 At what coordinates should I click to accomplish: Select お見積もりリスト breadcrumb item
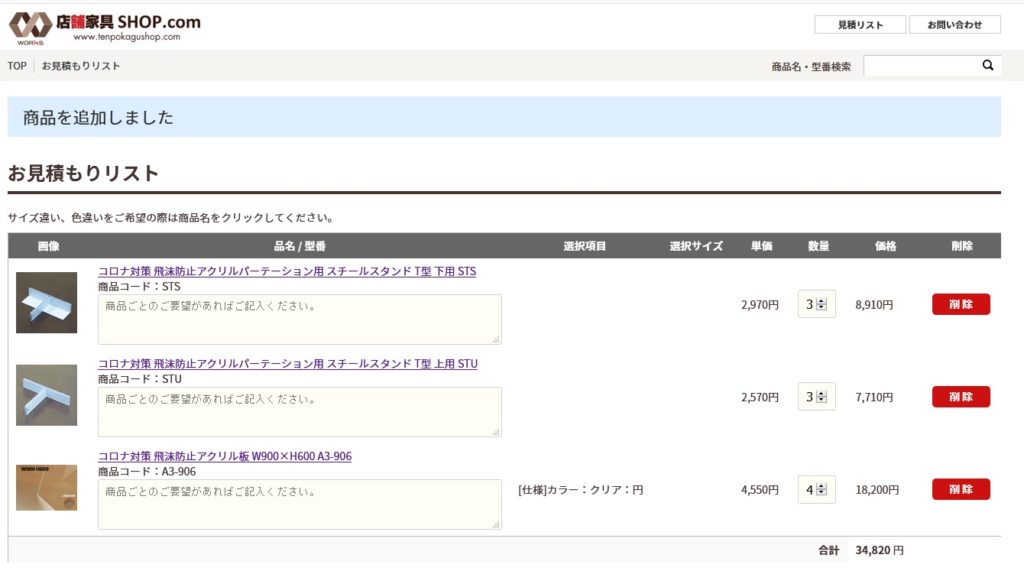81,66
